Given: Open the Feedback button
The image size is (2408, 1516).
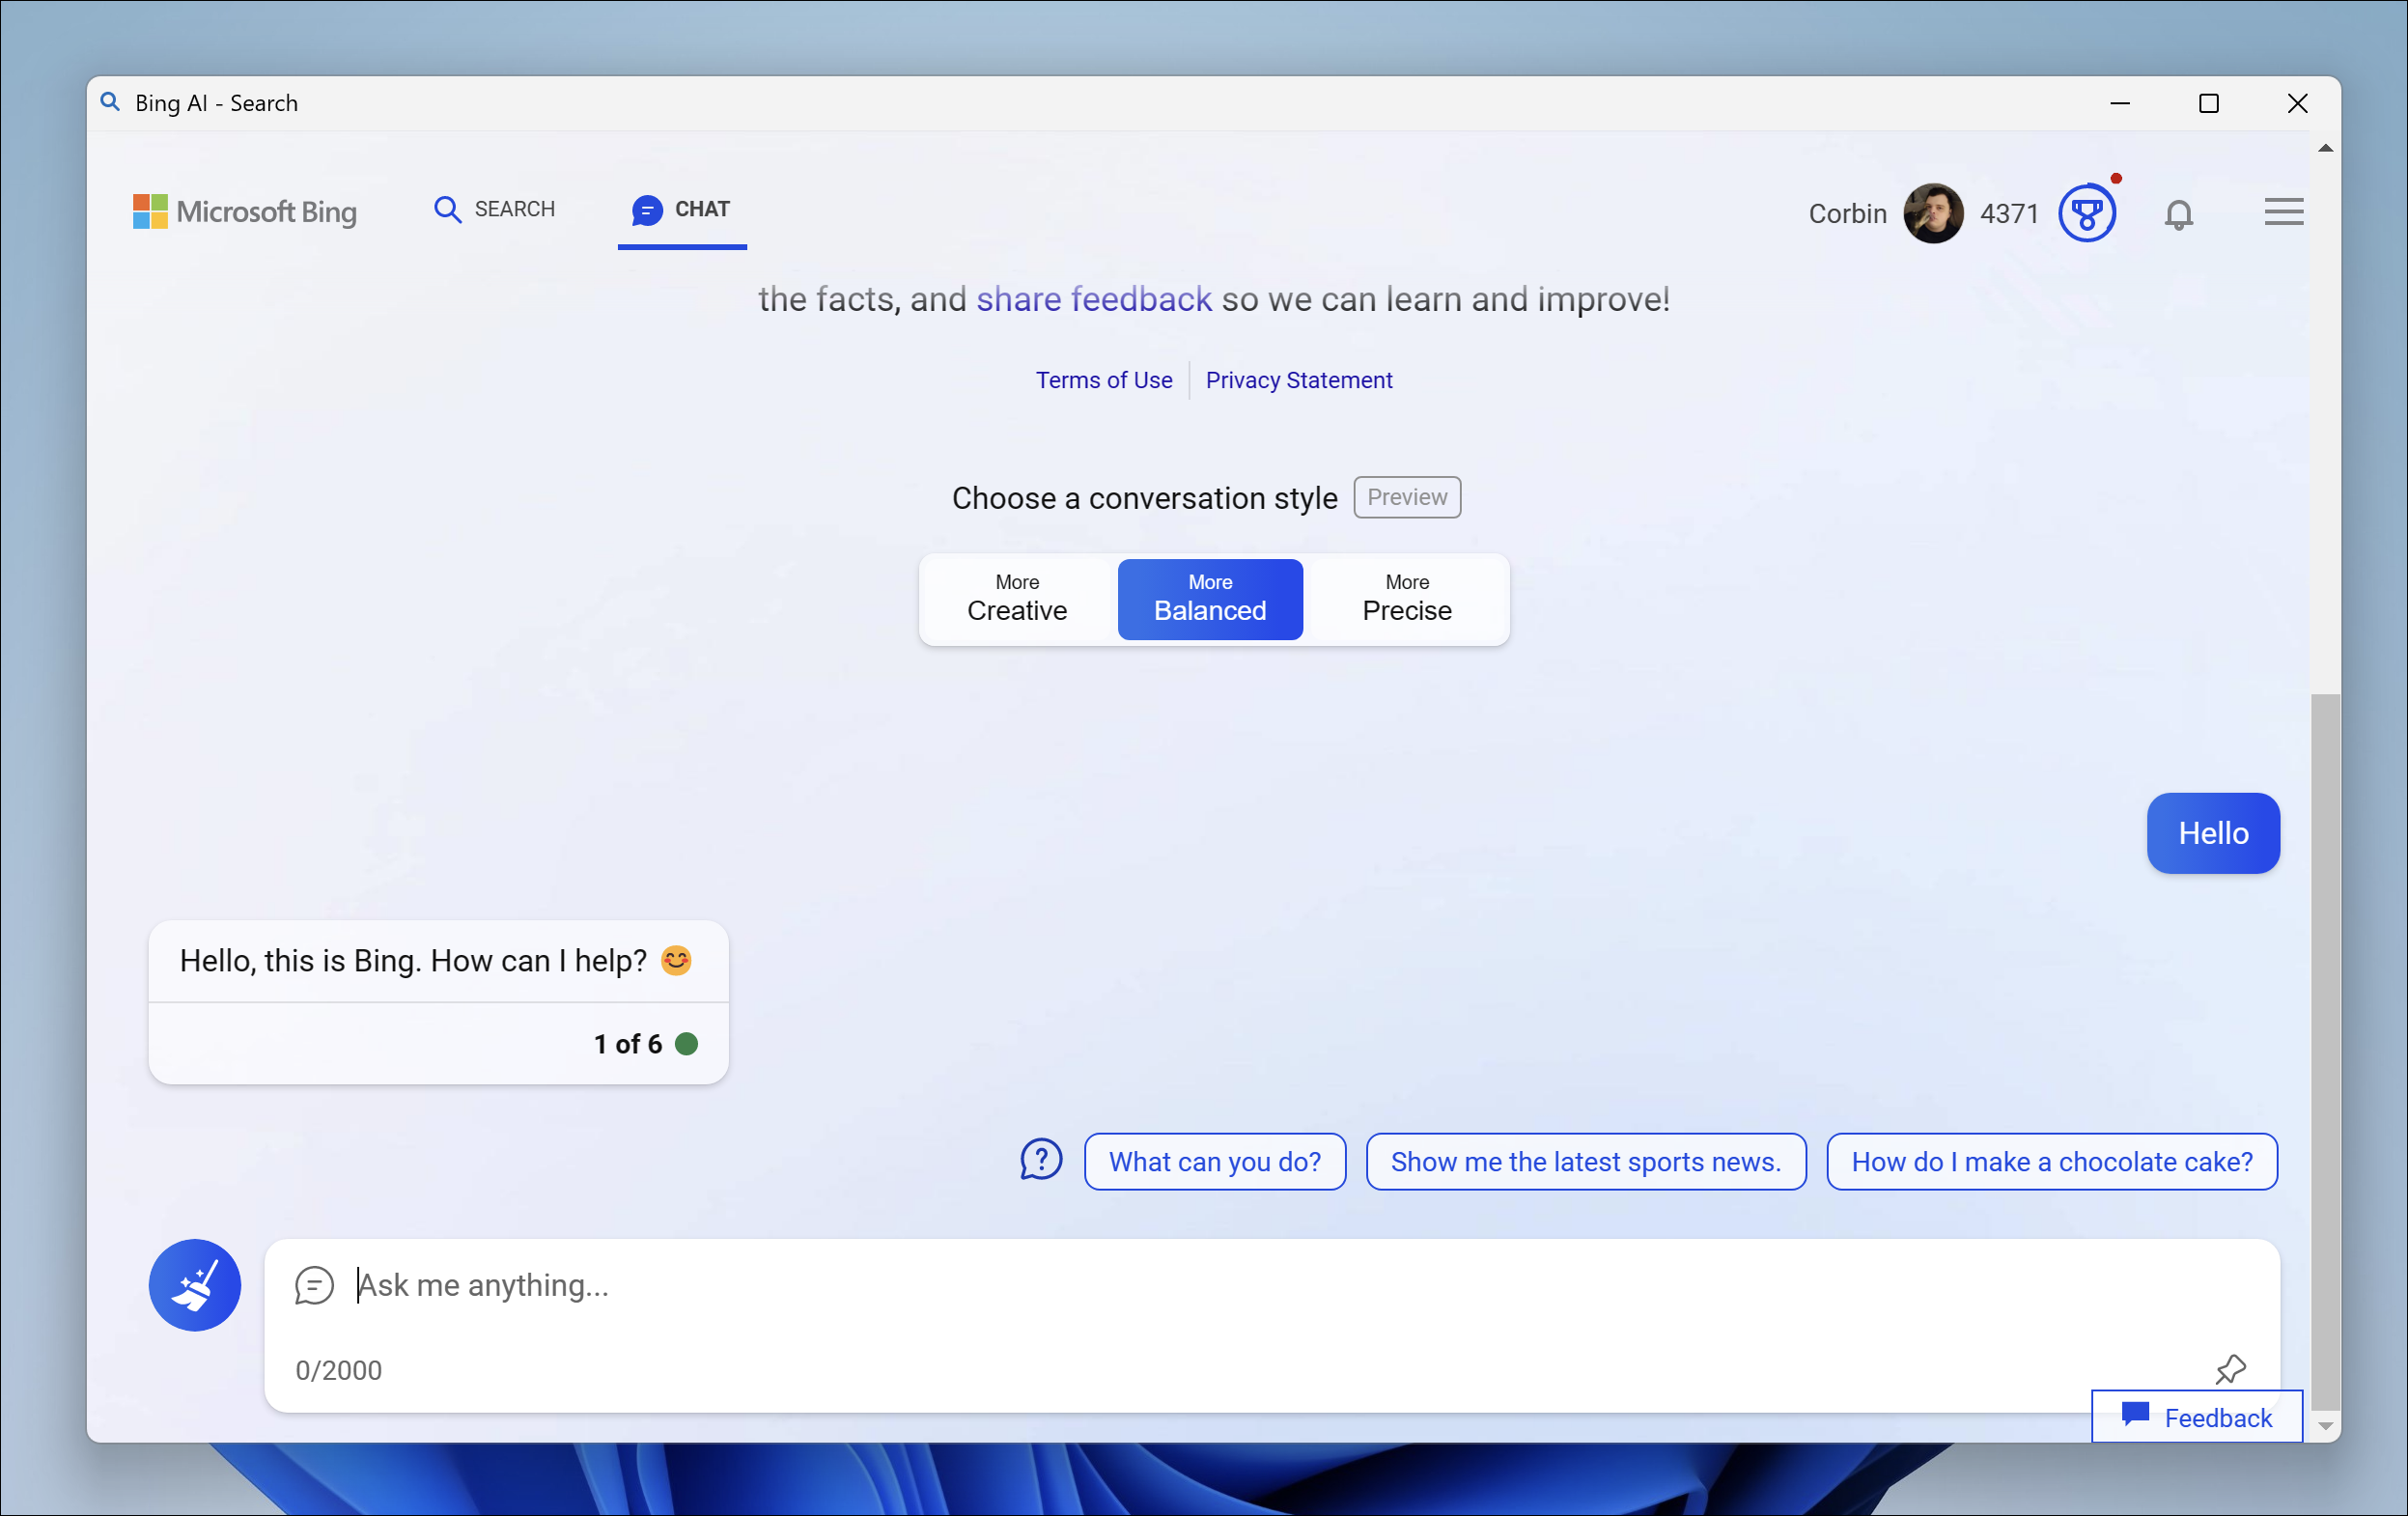Looking at the screenshot, I should click(2196, 1416).
